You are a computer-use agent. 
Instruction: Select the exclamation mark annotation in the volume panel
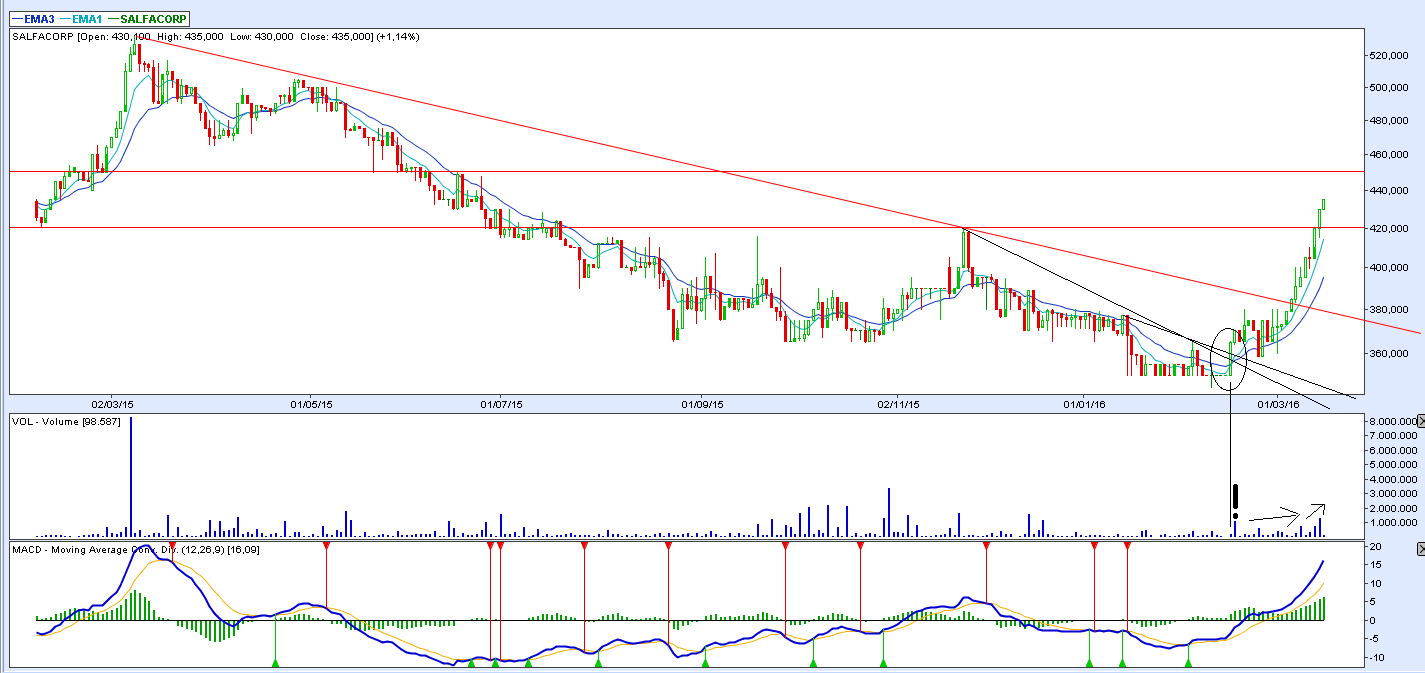[x=1236, y=498]
